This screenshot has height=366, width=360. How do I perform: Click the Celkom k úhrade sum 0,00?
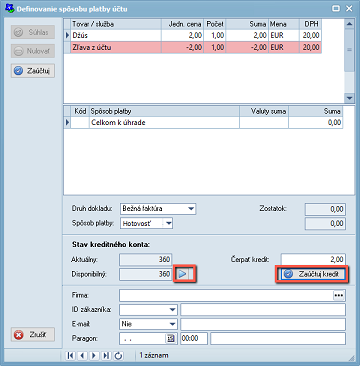point(315,123)
